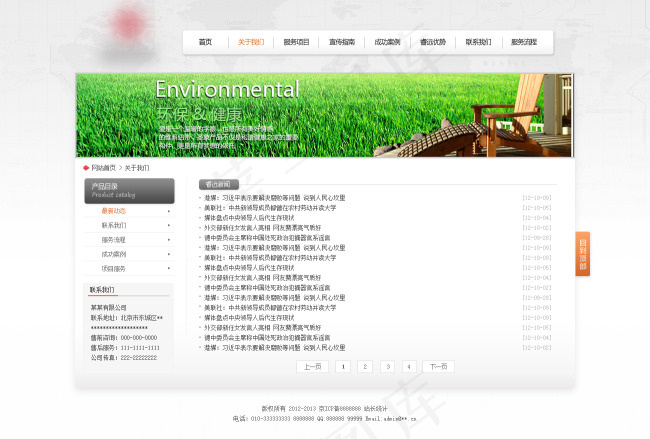The height and width of the screenshot is (439, 650).
Task: Click the 公司传真 fax number 222-22222222
Action: coord(139,358)
